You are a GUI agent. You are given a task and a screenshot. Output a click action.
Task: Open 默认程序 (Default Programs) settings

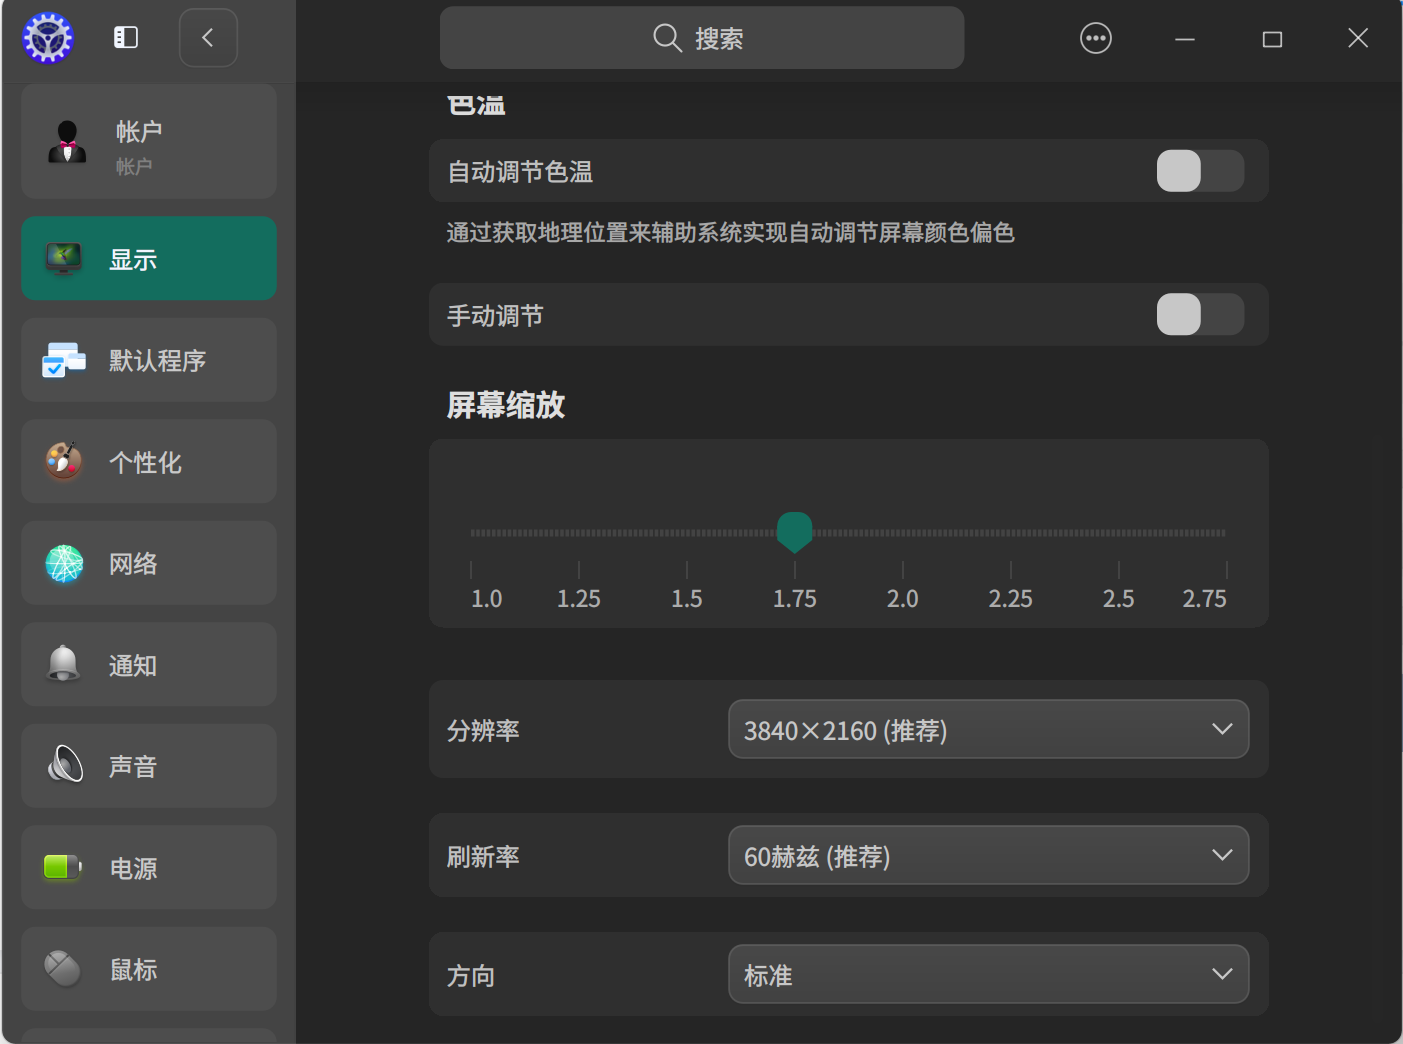[63, 360]
